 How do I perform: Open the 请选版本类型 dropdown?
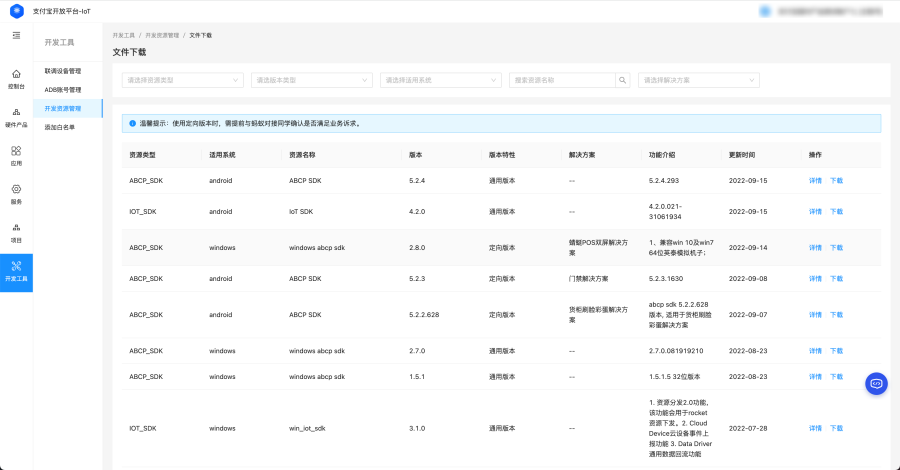tap(312, 80)
